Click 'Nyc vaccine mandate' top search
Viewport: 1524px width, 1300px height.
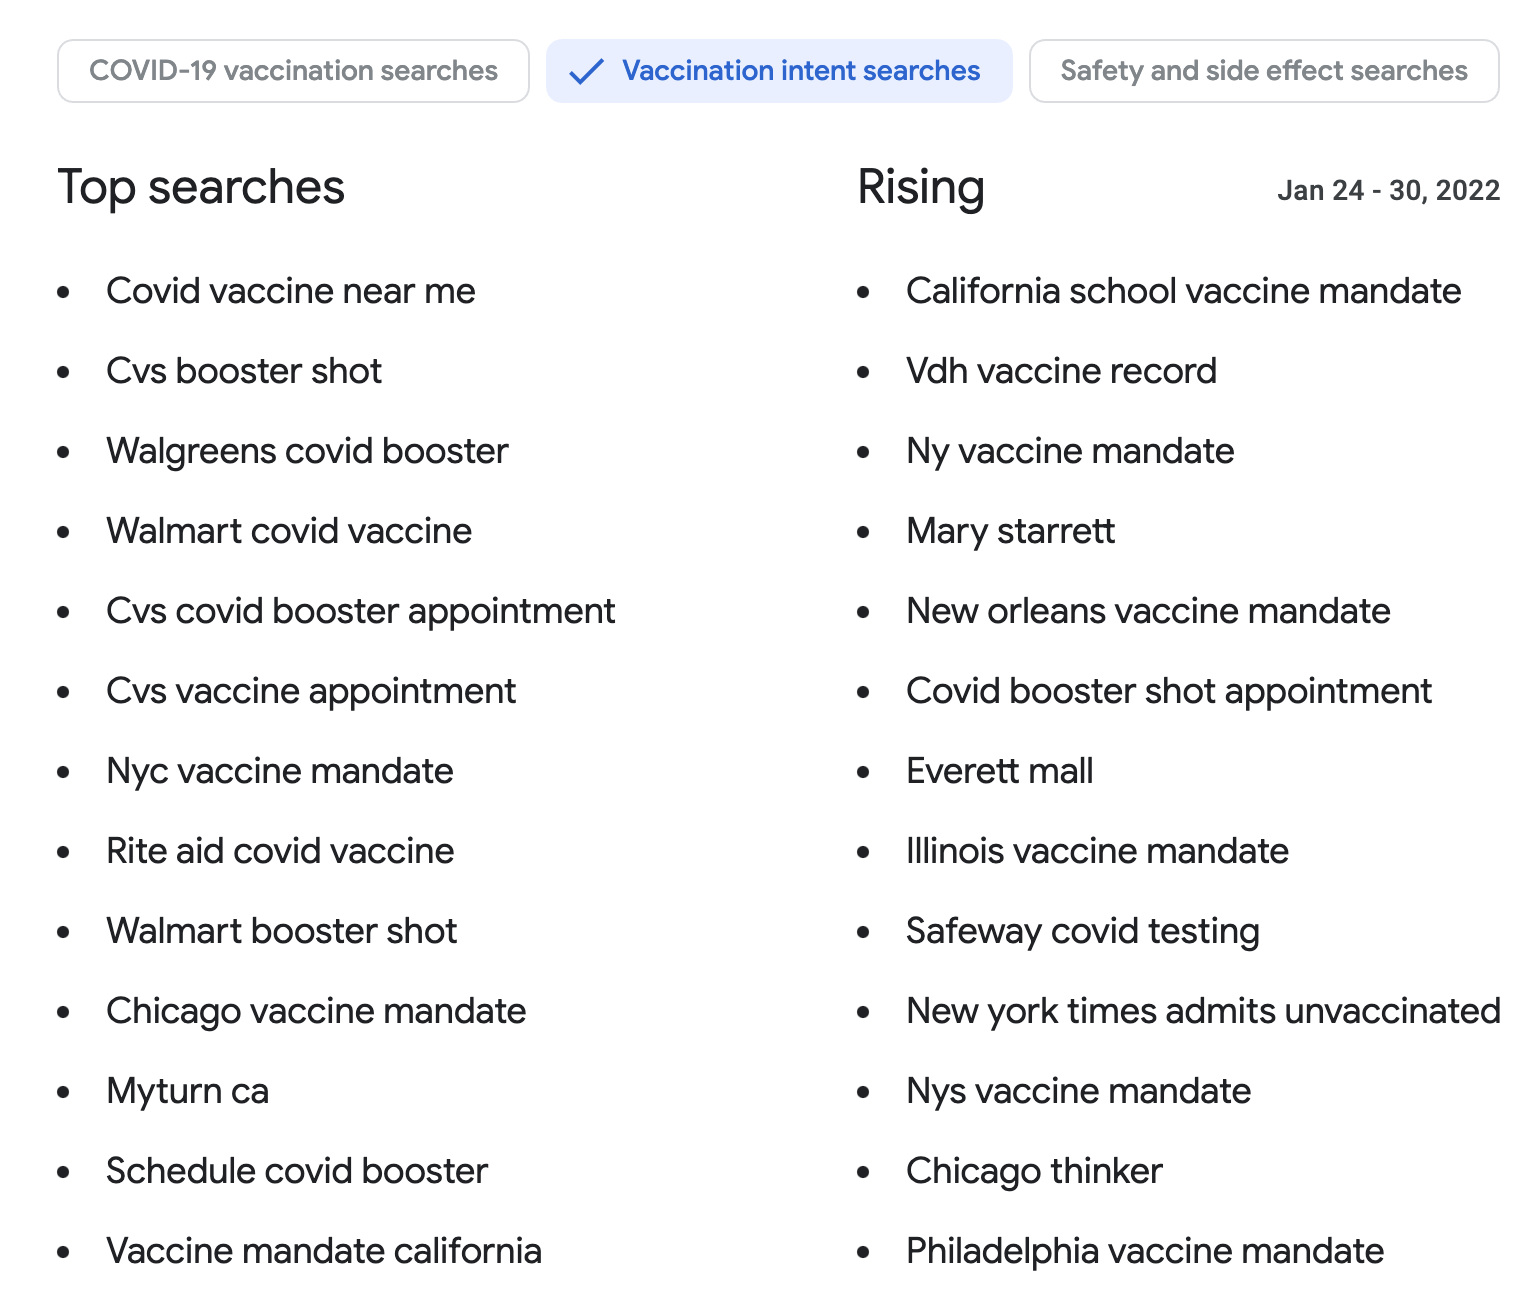coord(280,771)
